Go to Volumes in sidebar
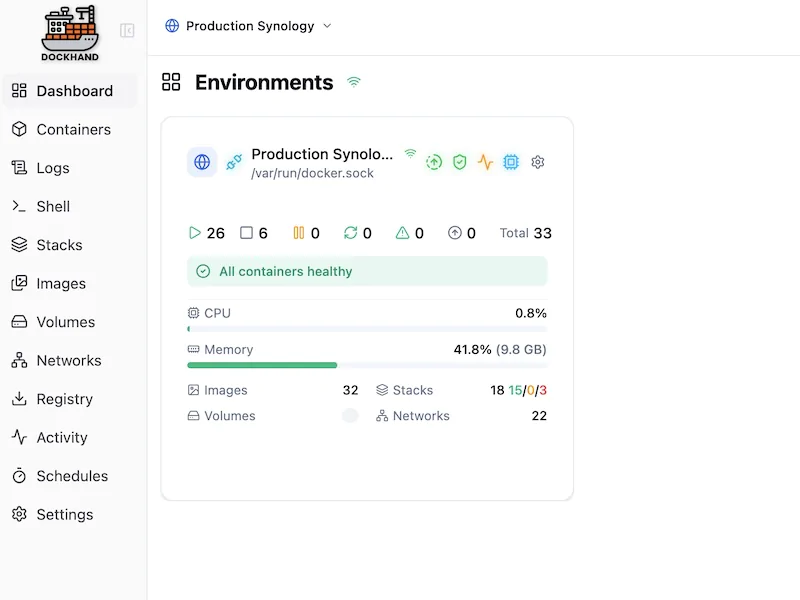The image size is (800, 600). [x=70, y=322]
